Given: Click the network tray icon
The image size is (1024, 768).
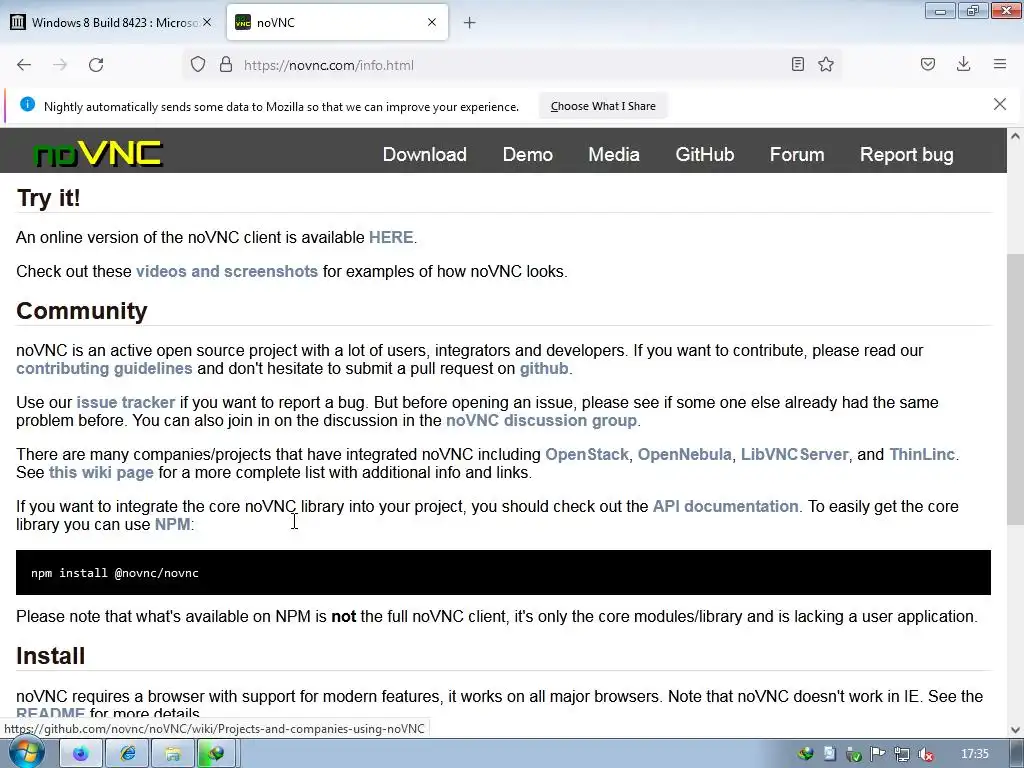Looking at the screenshot, I should tap(902, 754).
